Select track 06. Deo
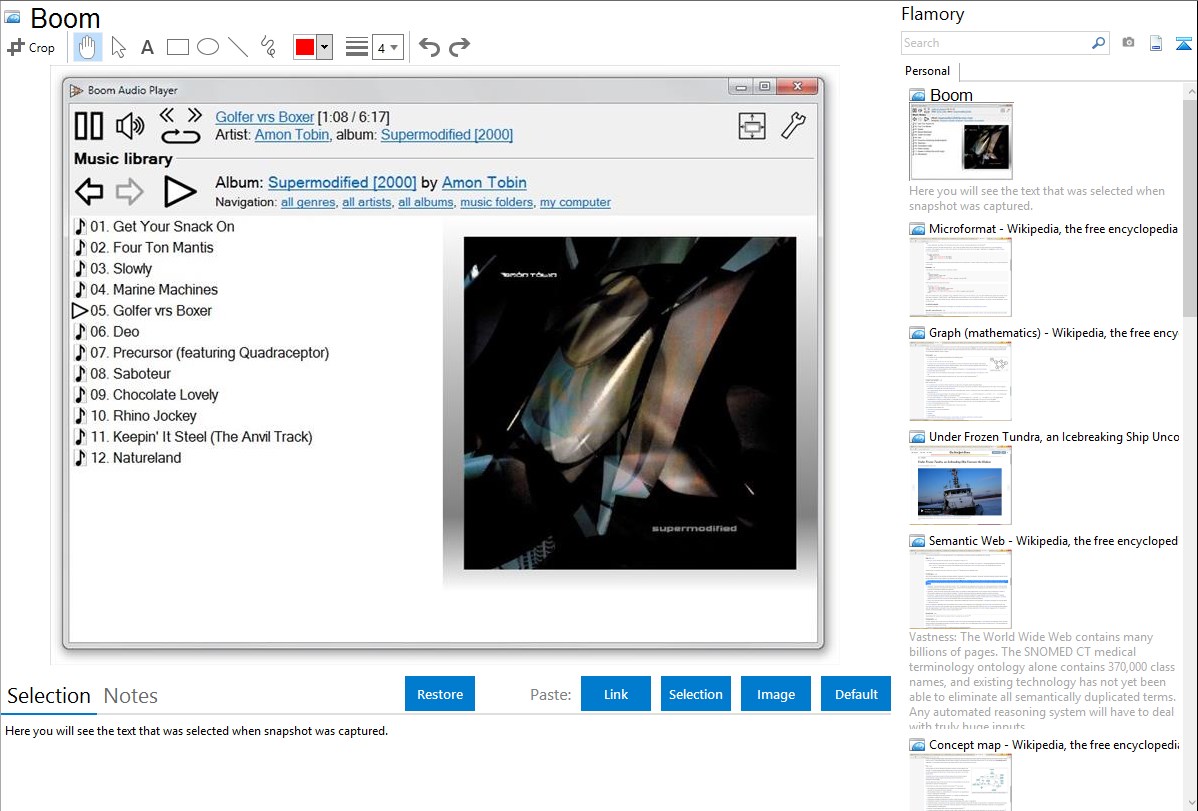This screenshot has height=811, width=1198. pos(107,332)
